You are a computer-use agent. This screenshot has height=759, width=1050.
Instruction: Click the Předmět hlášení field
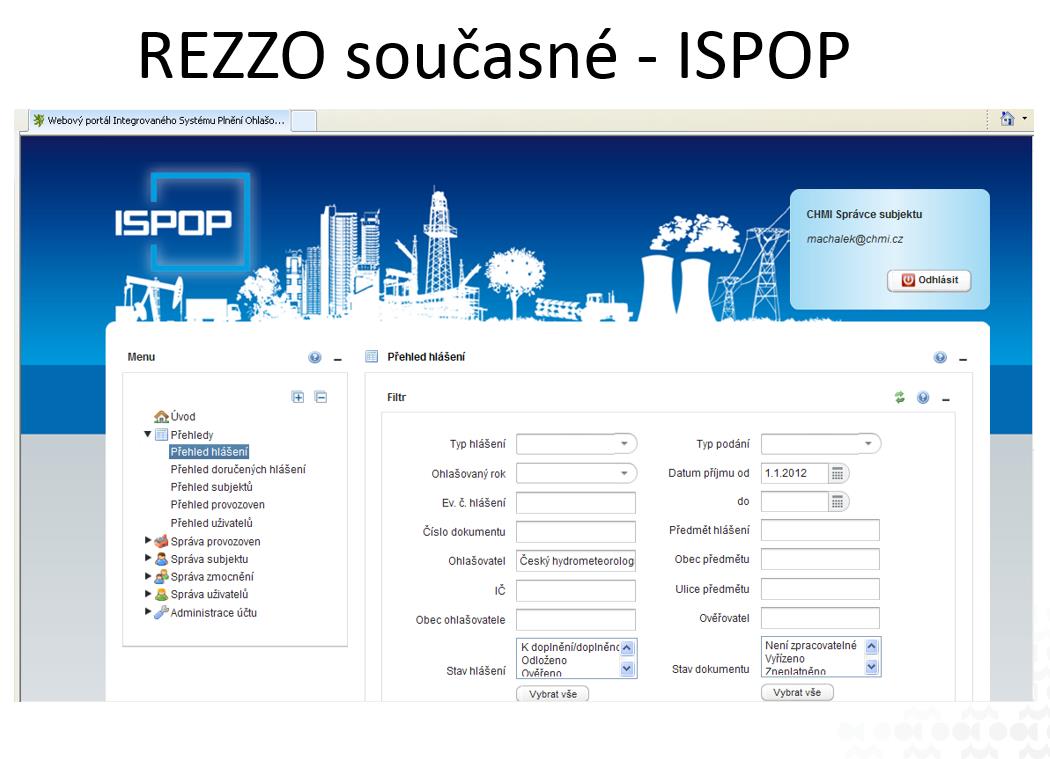point(820,530)
